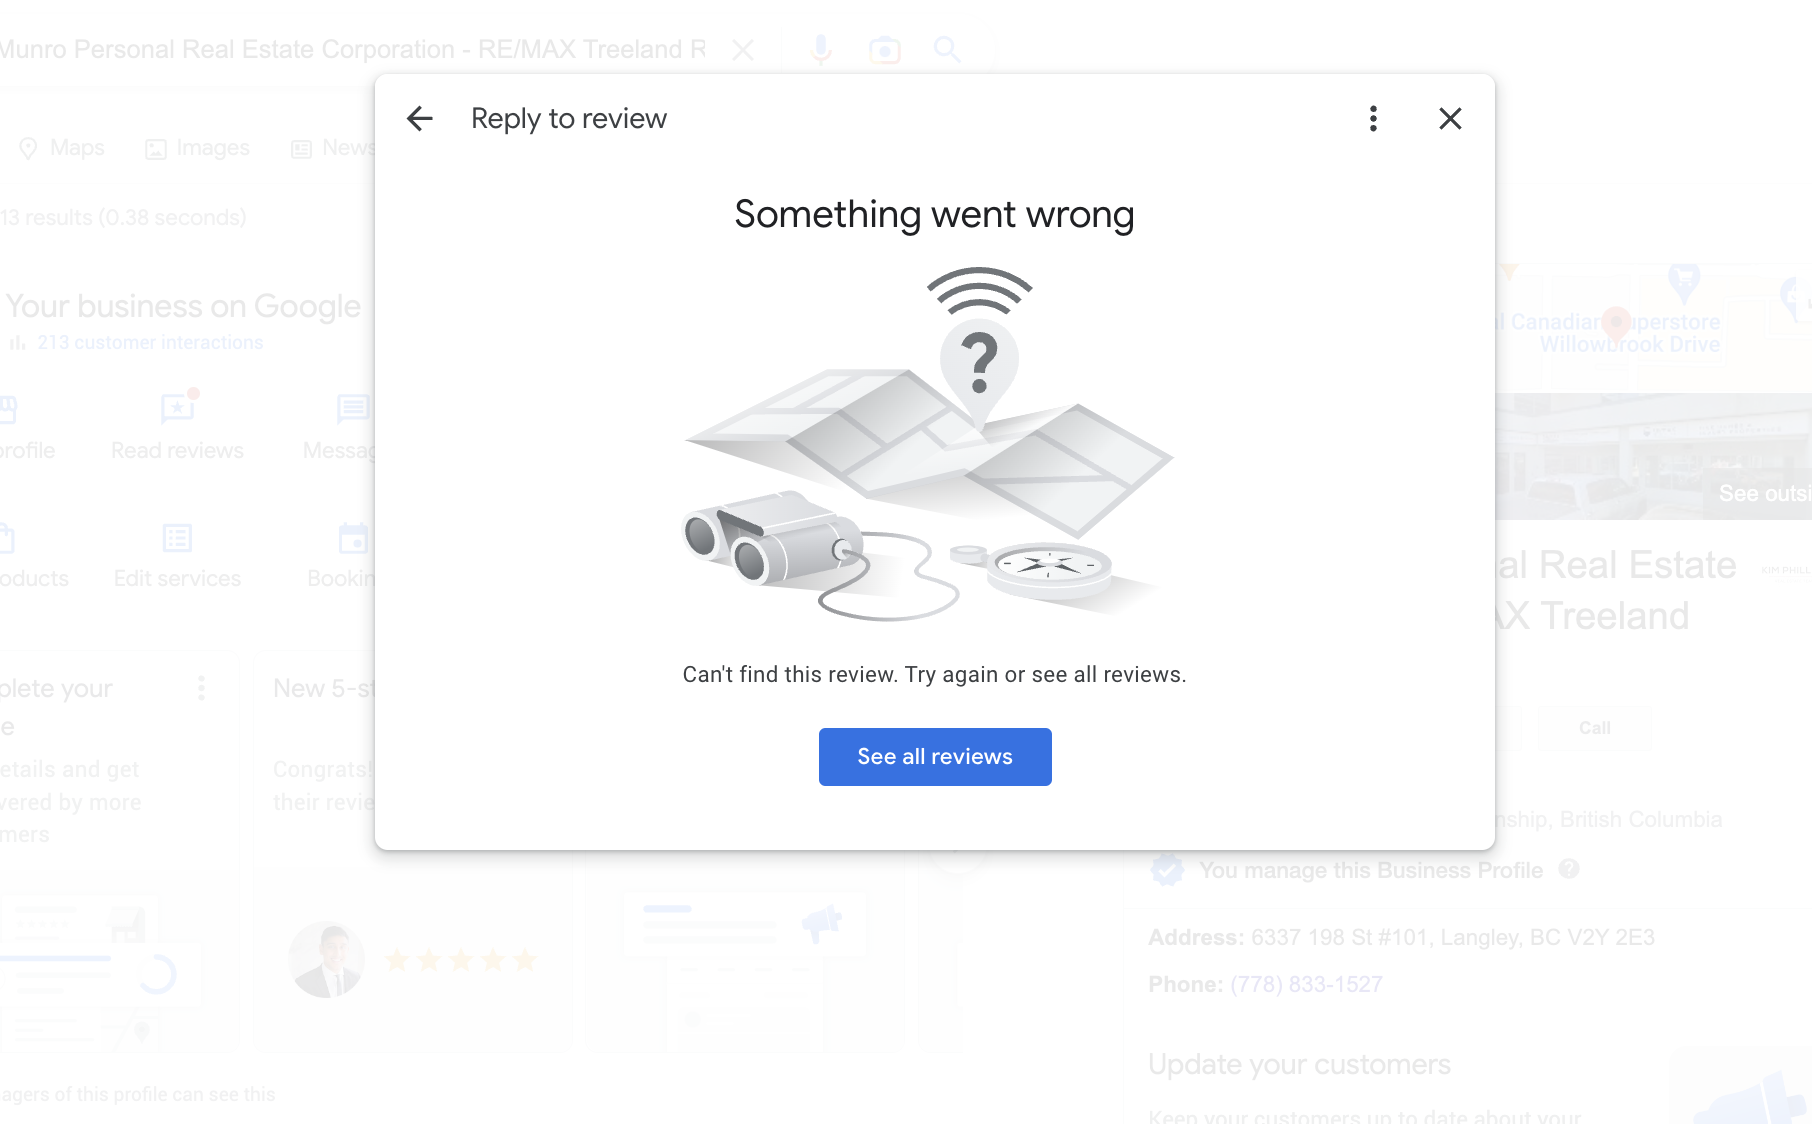Viewport: 1812px width, 1124px height.
Task: Switch to the Maps tab
Action: pyautogui.click(x=62, y=148)
